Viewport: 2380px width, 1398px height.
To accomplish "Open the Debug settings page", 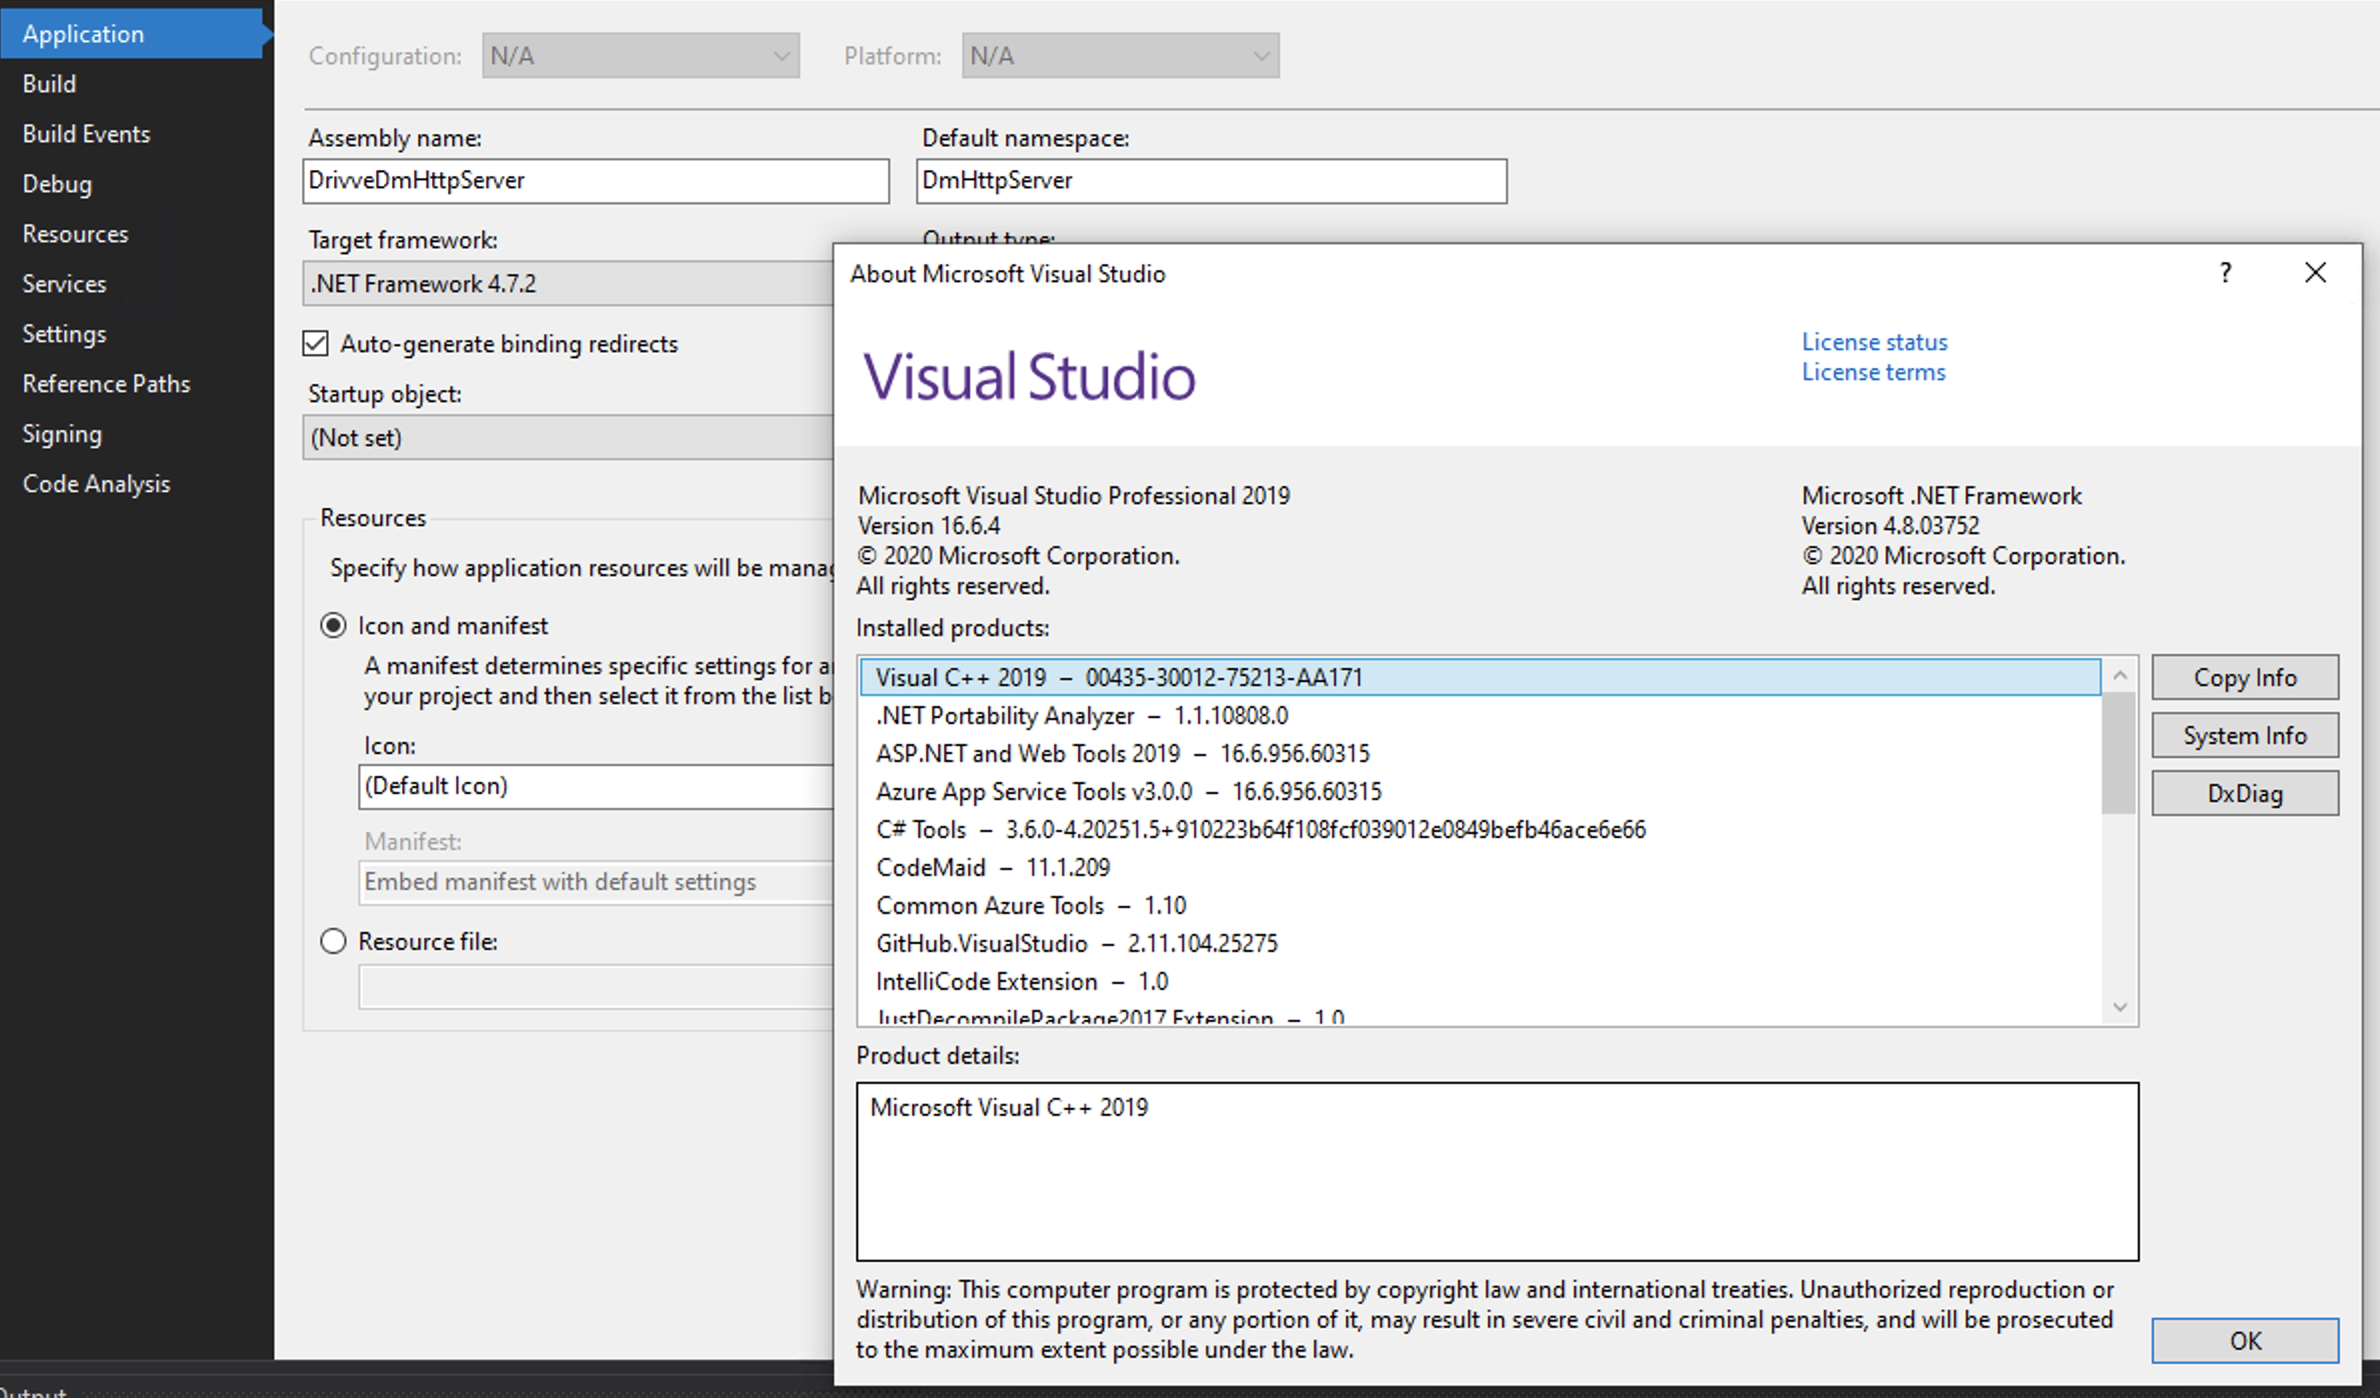I will pos(57,184).
